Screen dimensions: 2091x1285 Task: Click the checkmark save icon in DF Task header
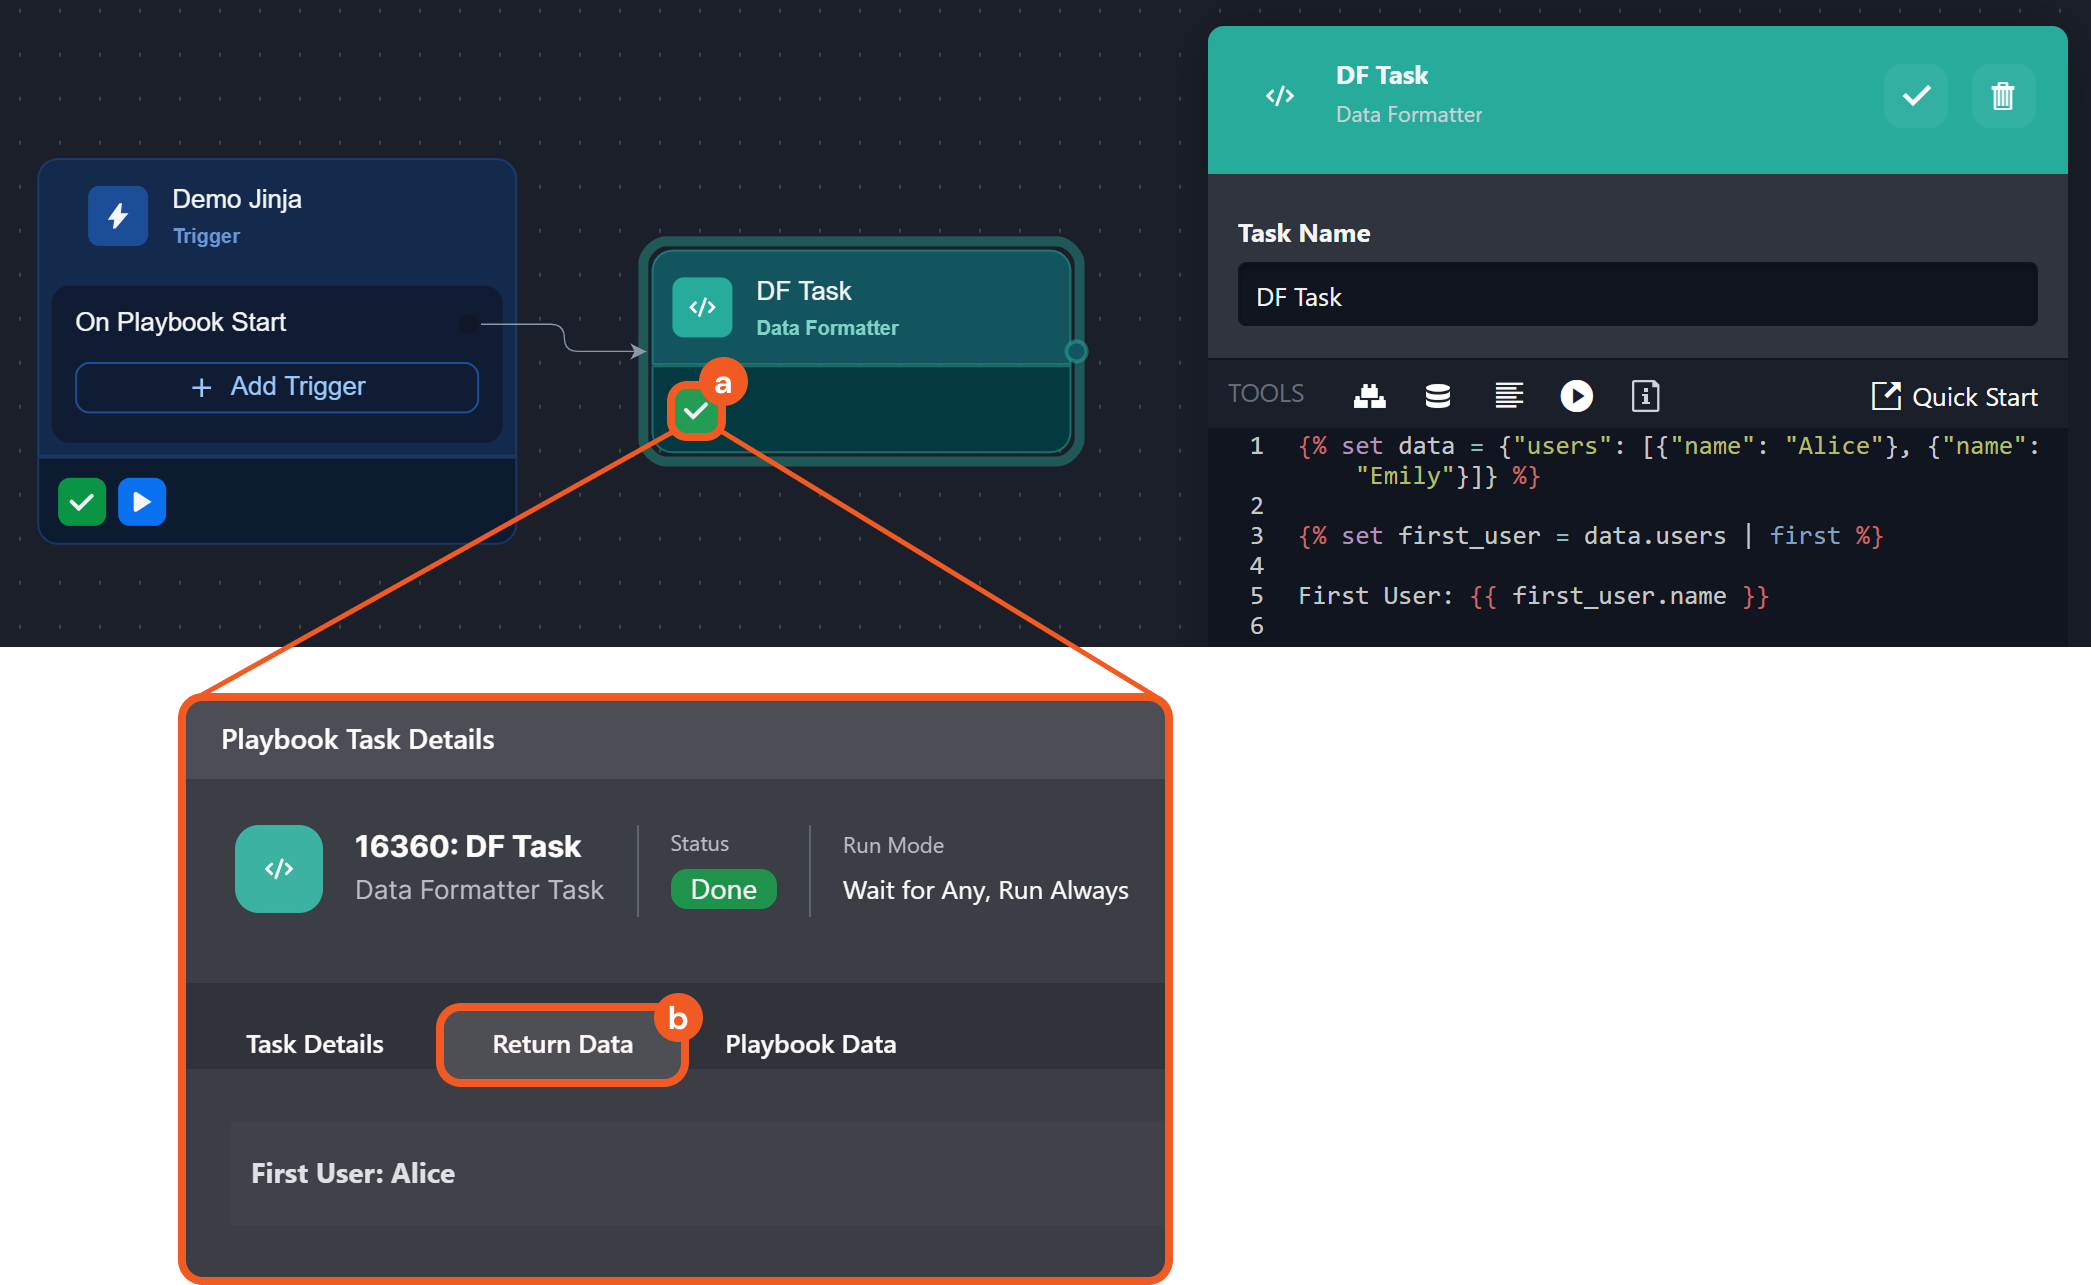[1915, 96]
